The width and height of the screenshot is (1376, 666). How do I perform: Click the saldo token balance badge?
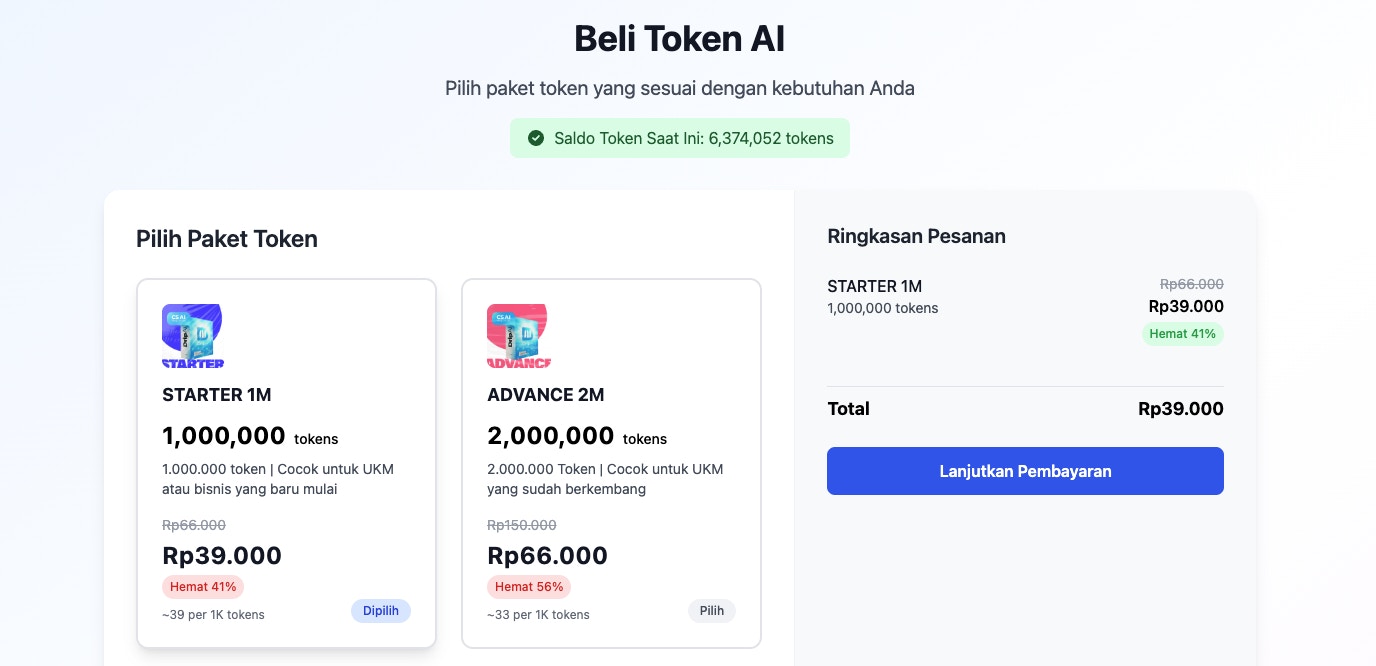680,138
